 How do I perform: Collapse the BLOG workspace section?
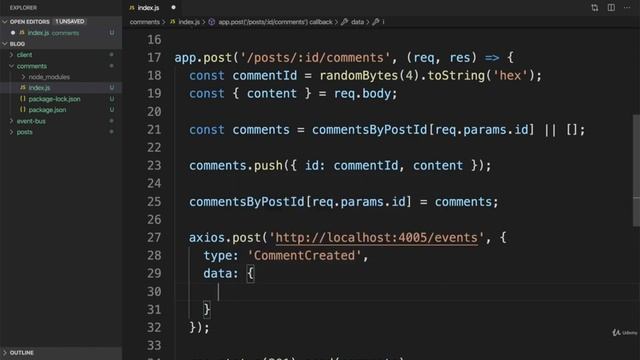click(5, 44)
